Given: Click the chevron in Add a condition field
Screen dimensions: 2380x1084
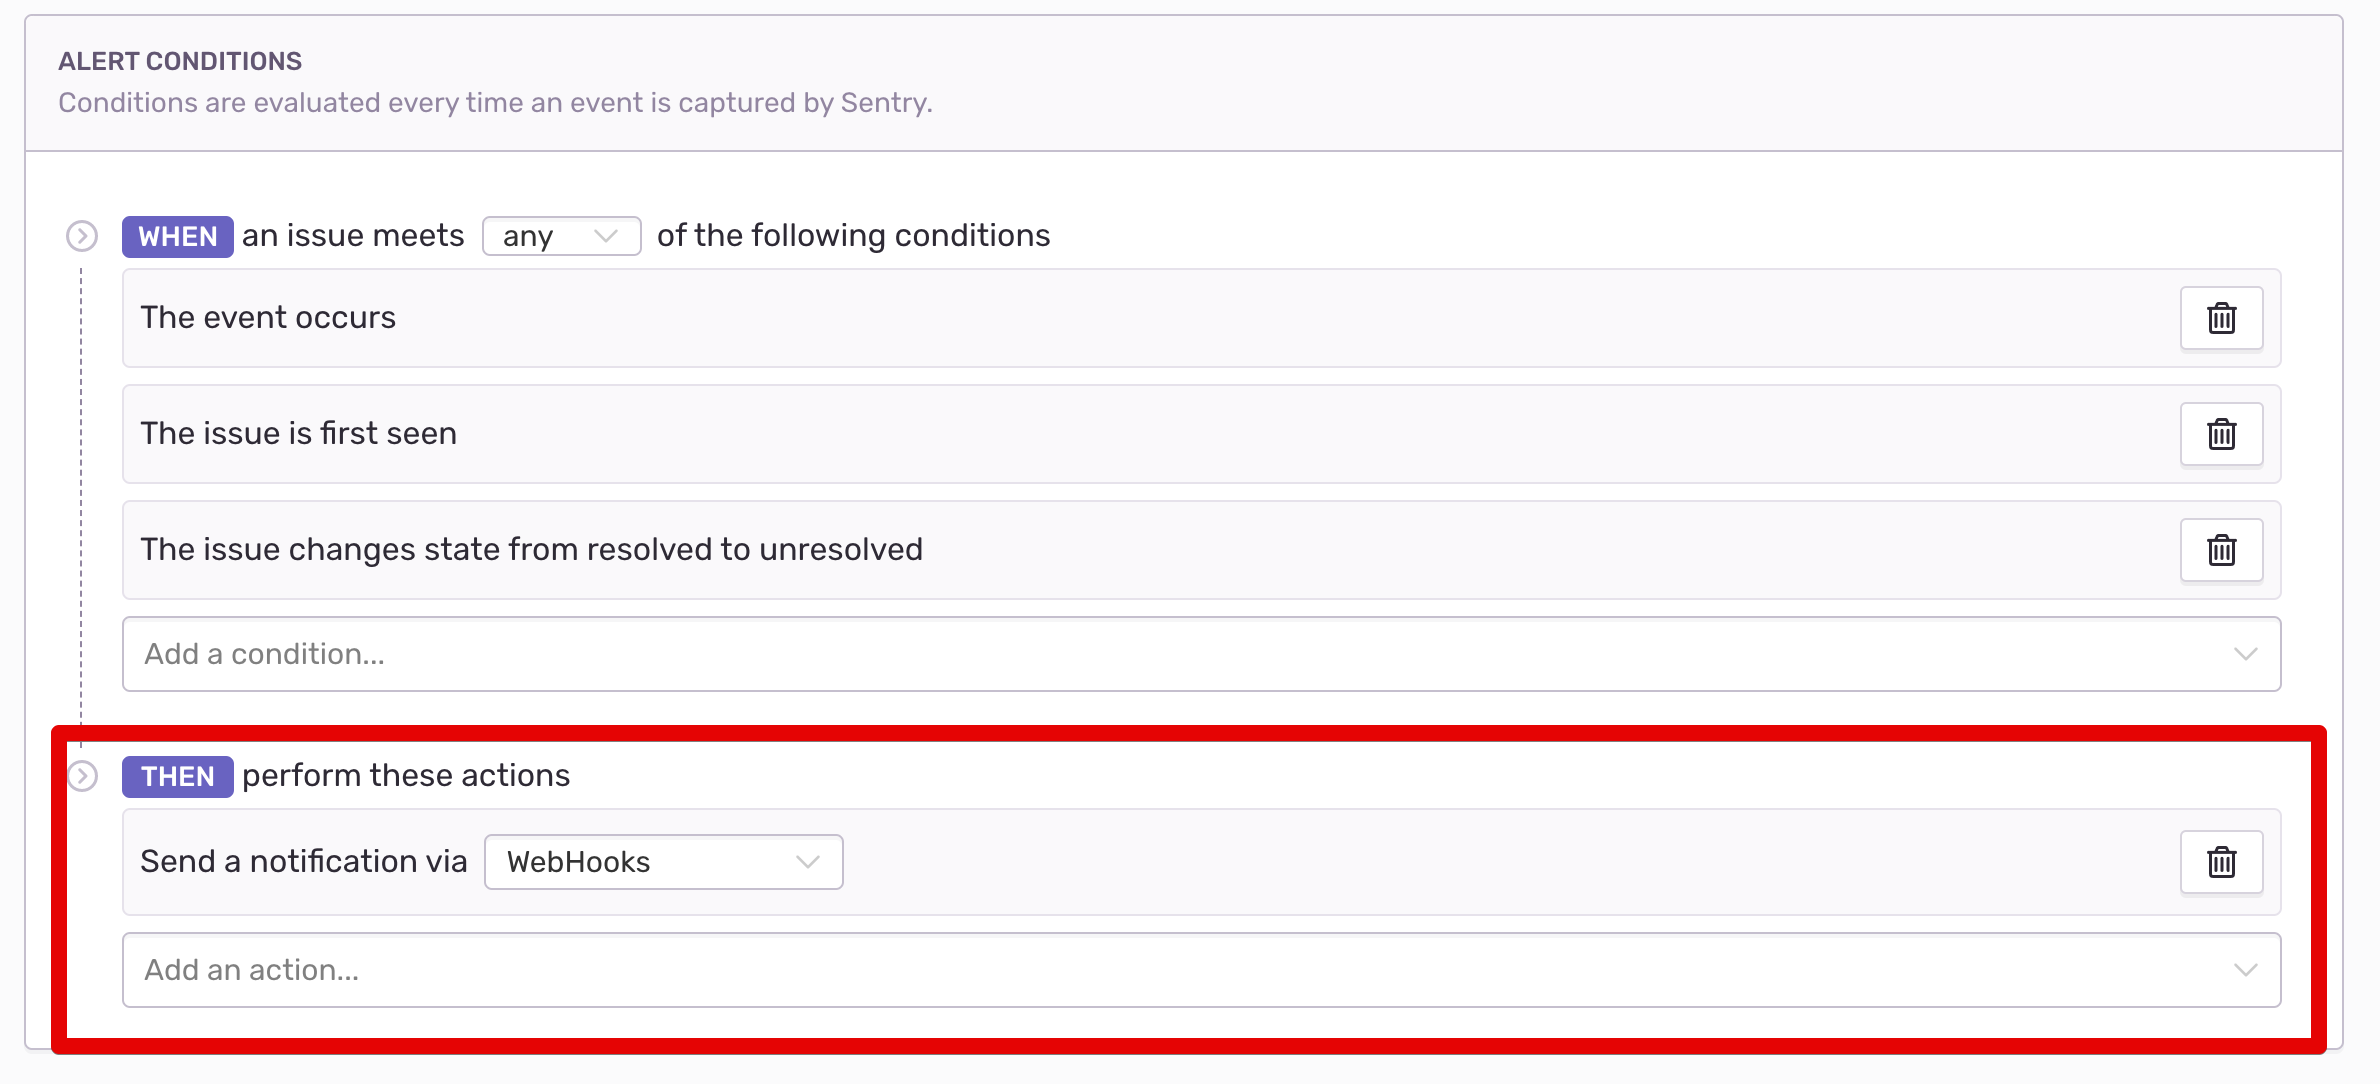Looking at the screenshot, I should [x=2246, y=654].
